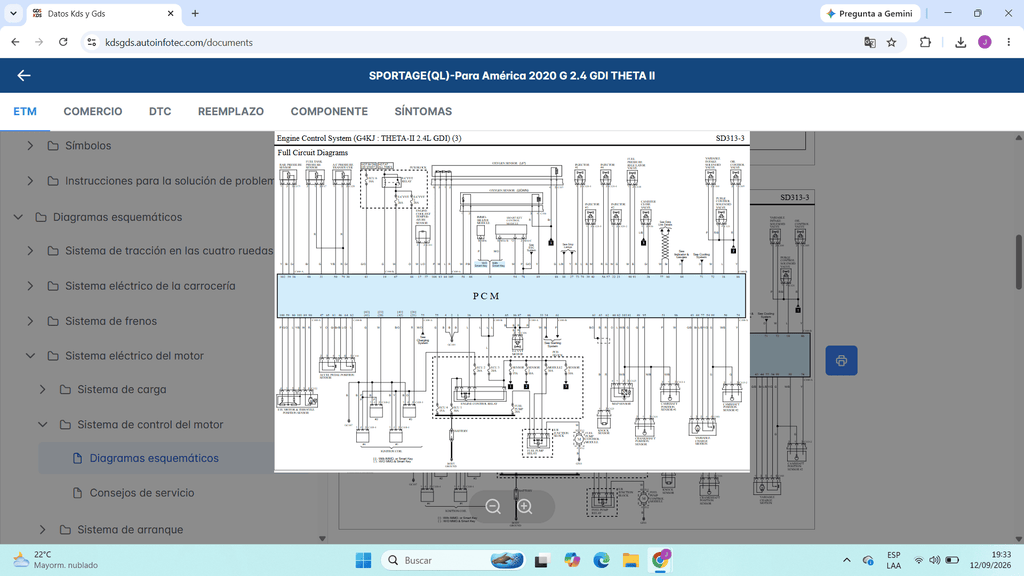The height and width of the screenshot is (576, 1024).
Task: Collapse Sistema eléctrico del motor
Action: coord(30,356)
